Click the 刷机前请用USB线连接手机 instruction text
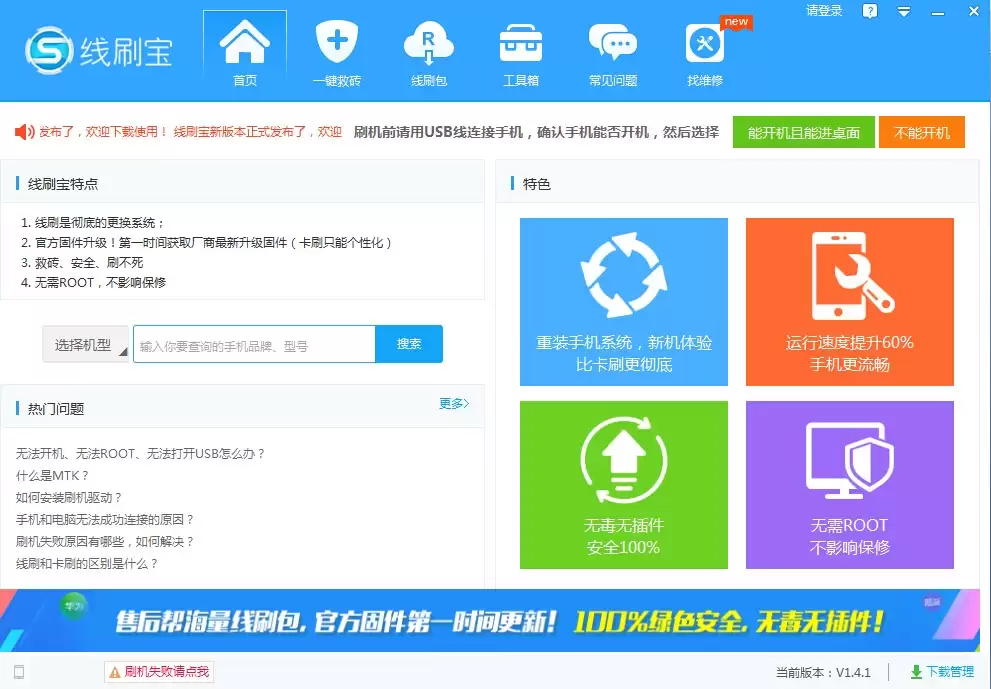The height and width of the screenshot is (689, 991). [x=536, y=132]
